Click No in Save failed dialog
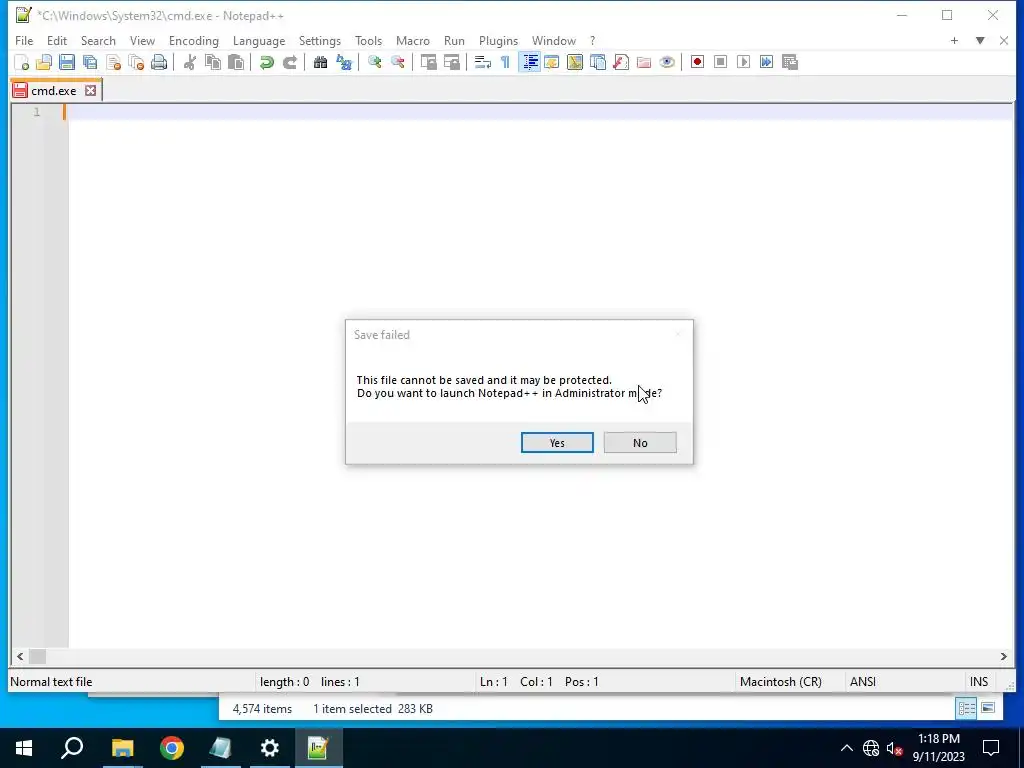The height and width of the screenshot is (768, 1024). (640, 443)
